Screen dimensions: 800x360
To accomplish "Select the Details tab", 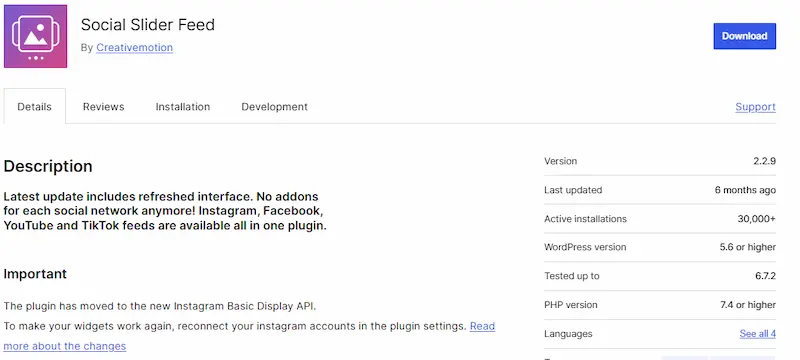I will click(35, 107).
